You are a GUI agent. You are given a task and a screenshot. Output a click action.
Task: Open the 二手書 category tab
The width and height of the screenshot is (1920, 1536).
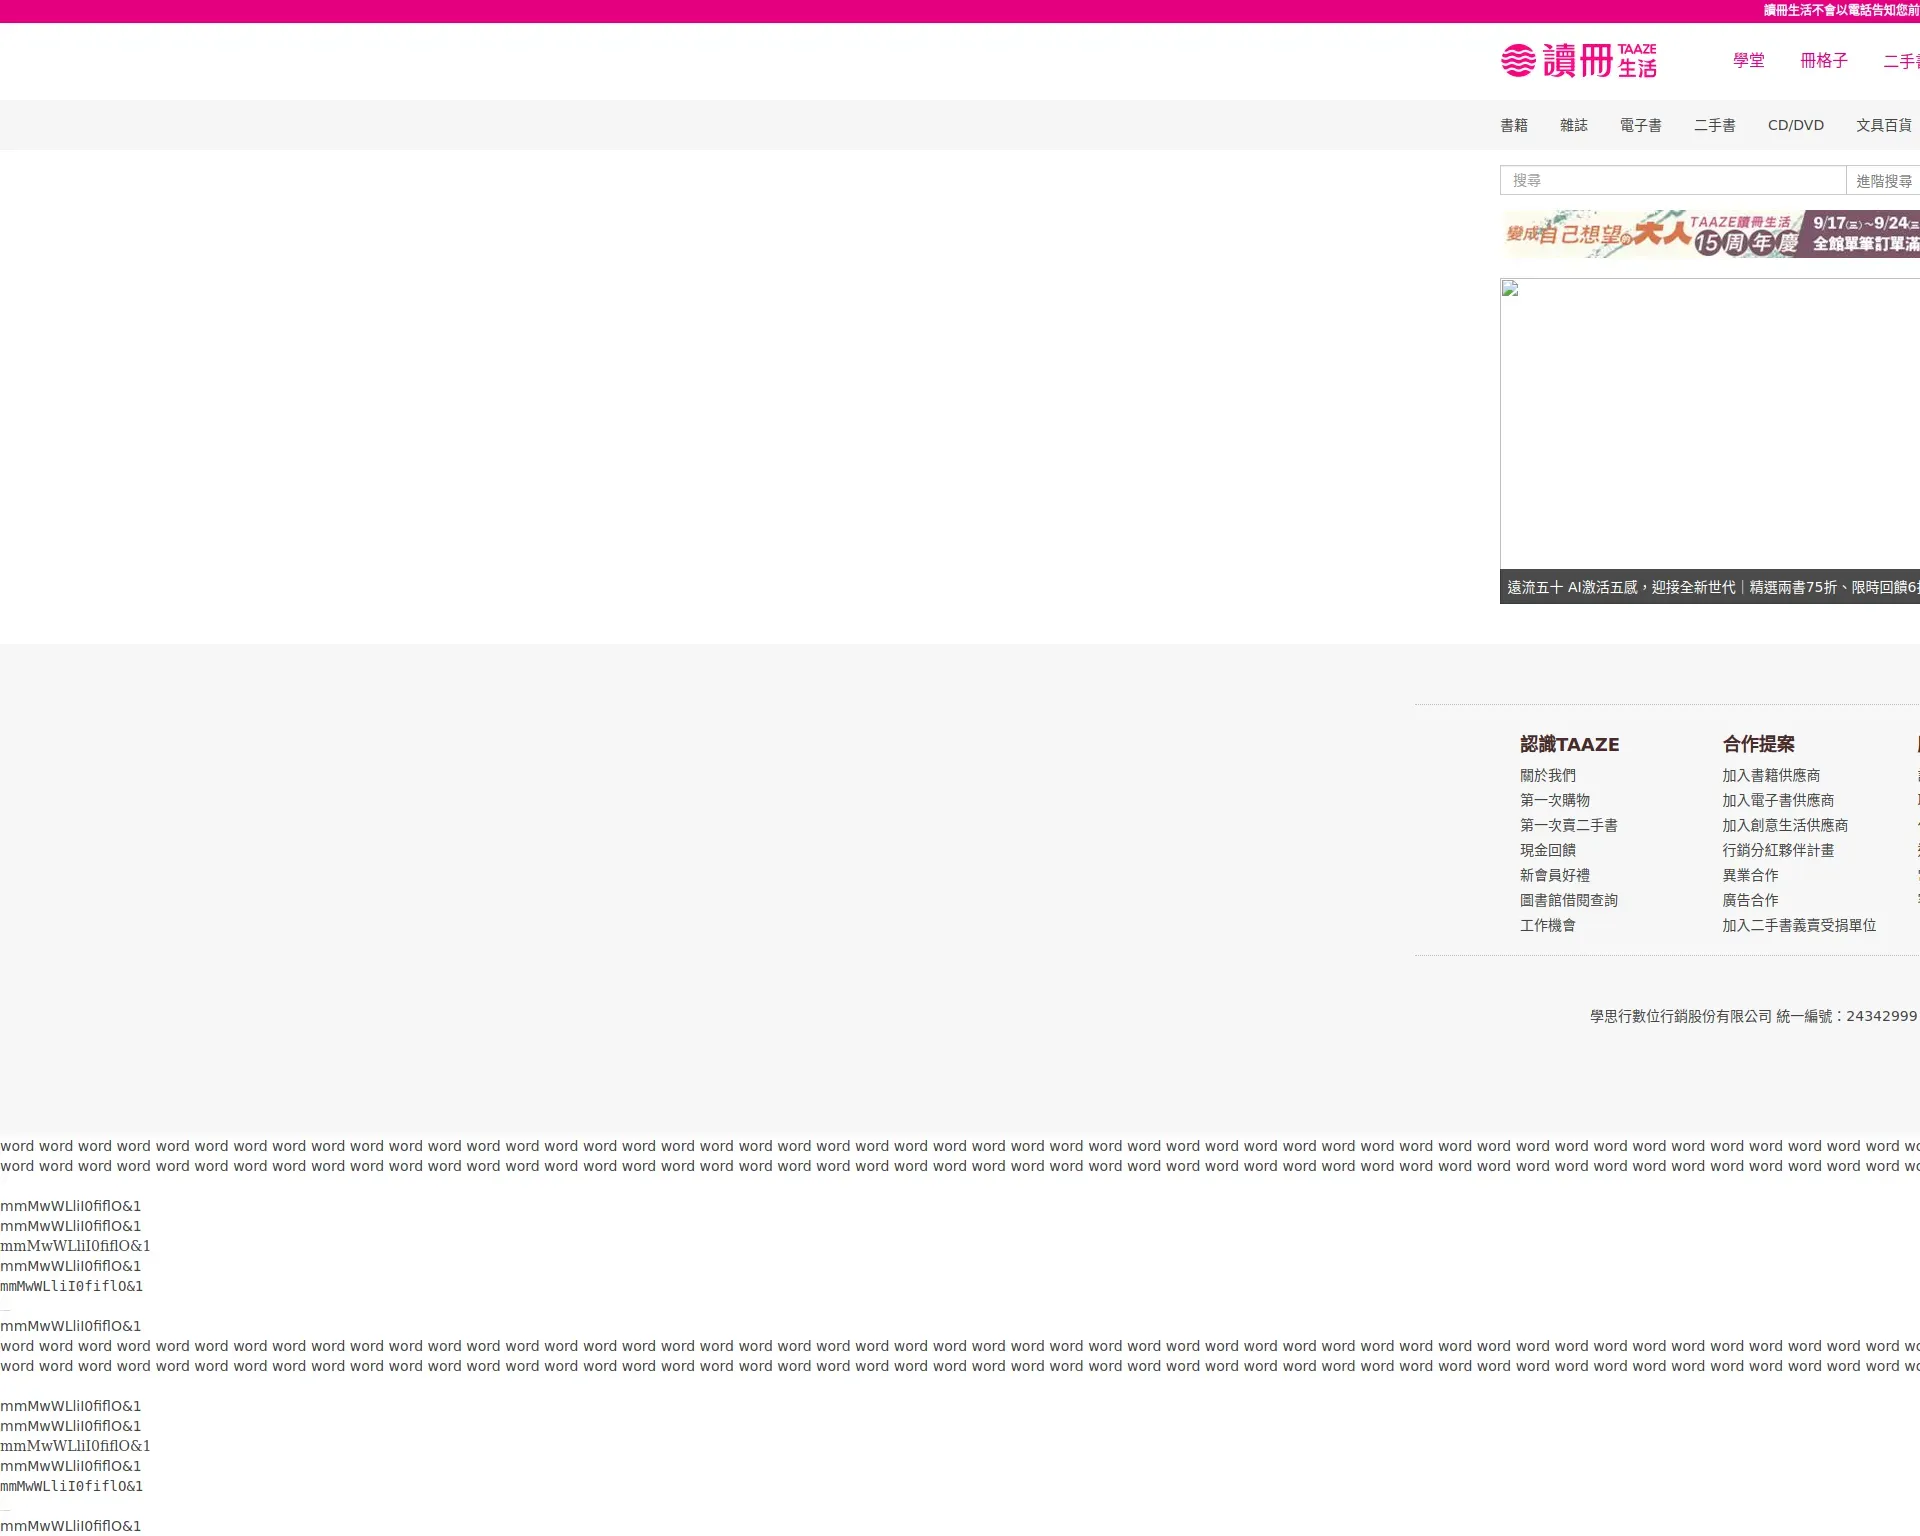(x=1714, y=125)
